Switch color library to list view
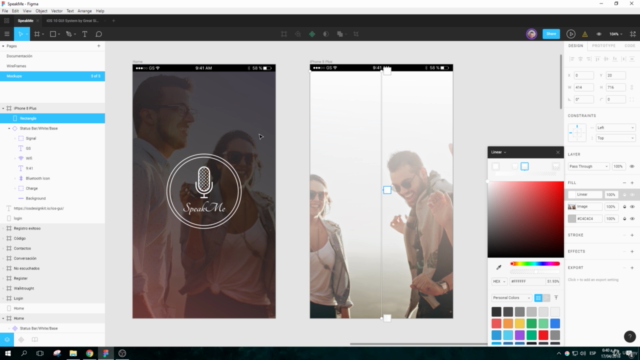The height and width of the screenshot is (360, 640). click(546, 298)
